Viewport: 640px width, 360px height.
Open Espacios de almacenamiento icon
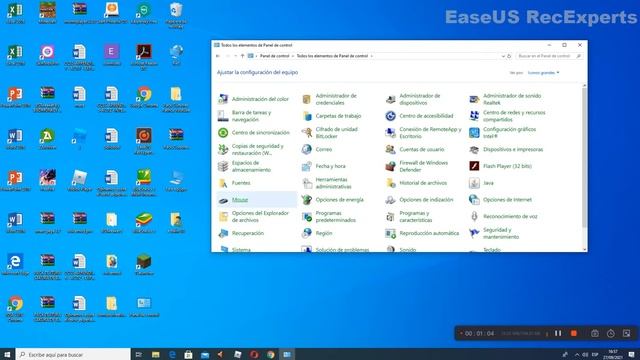223,166
